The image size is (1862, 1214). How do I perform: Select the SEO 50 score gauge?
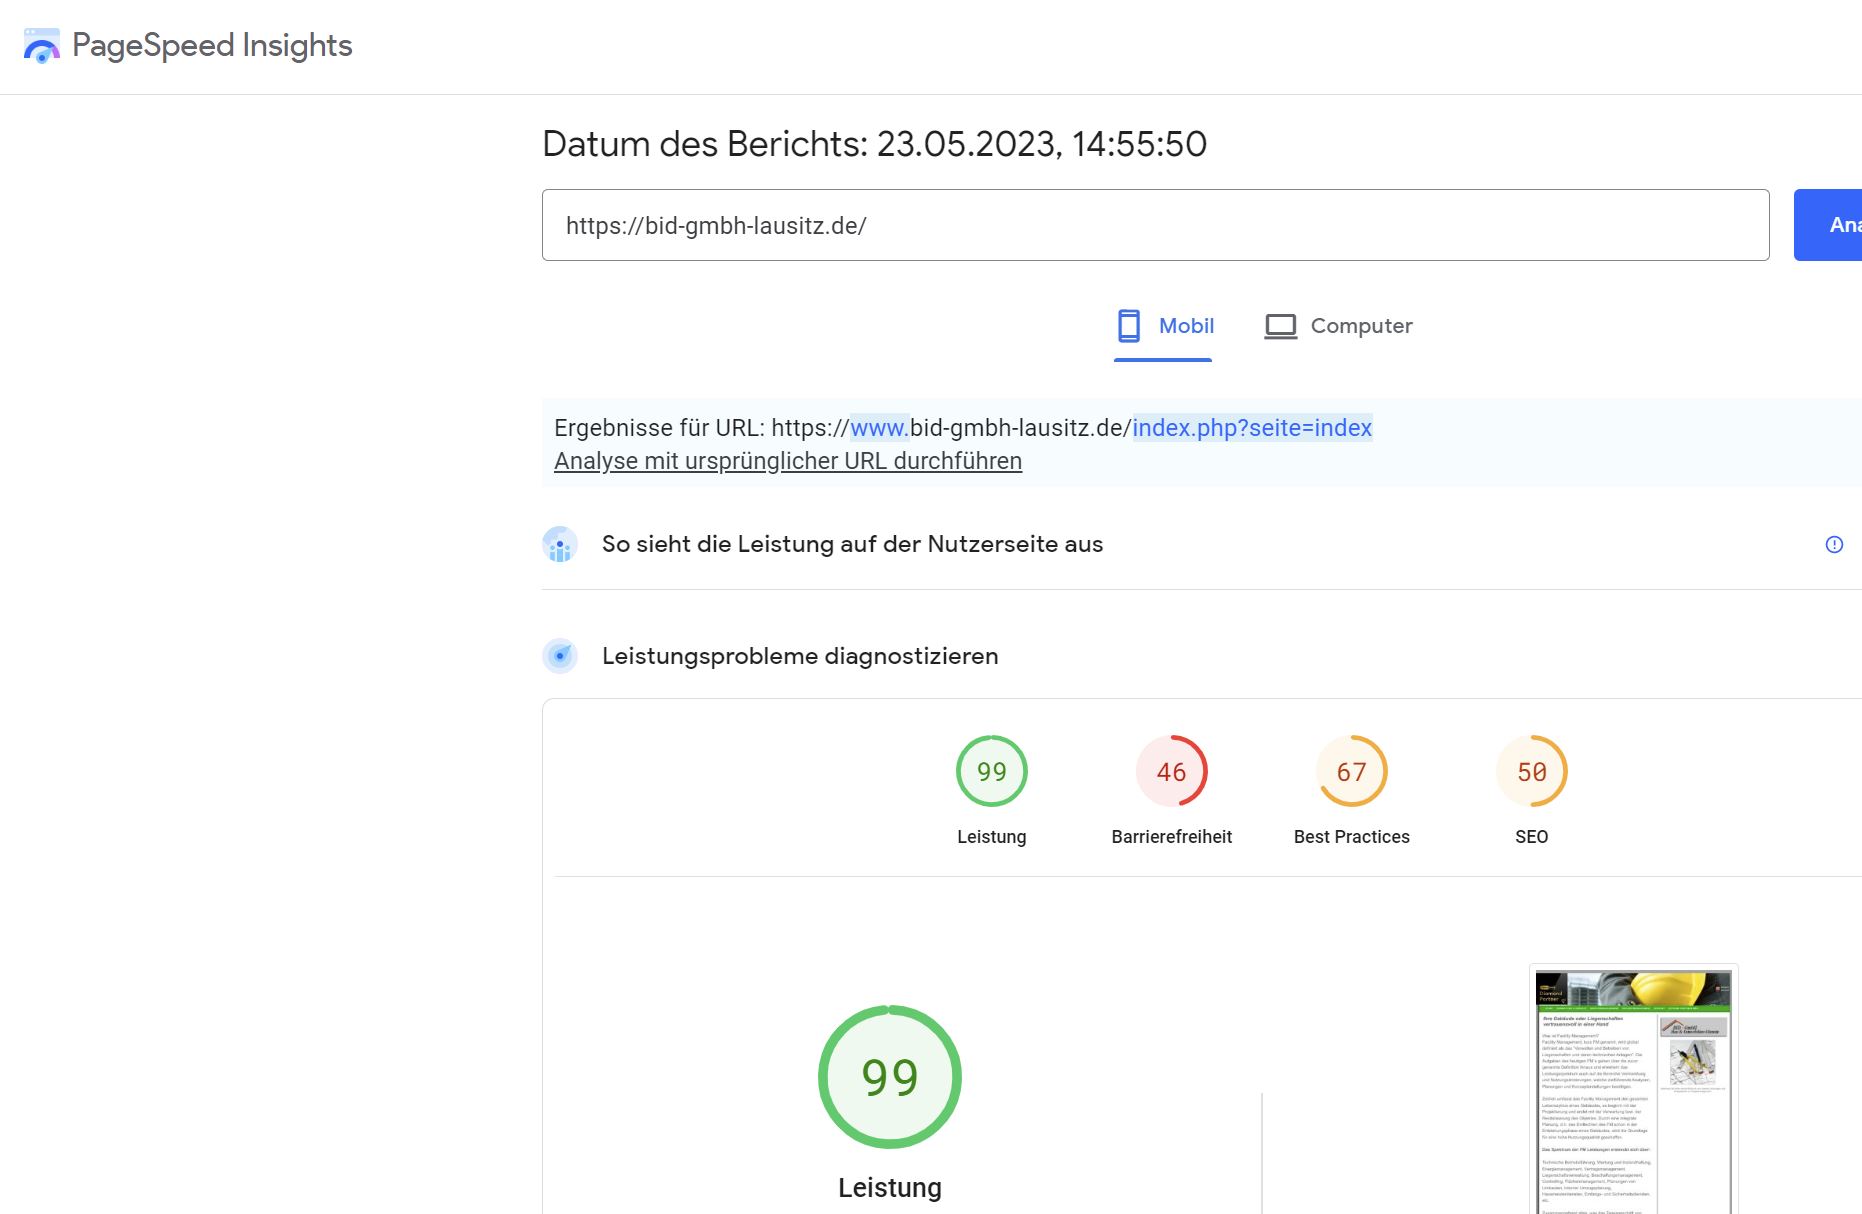pyautogui.click(x=1532, y=771)
